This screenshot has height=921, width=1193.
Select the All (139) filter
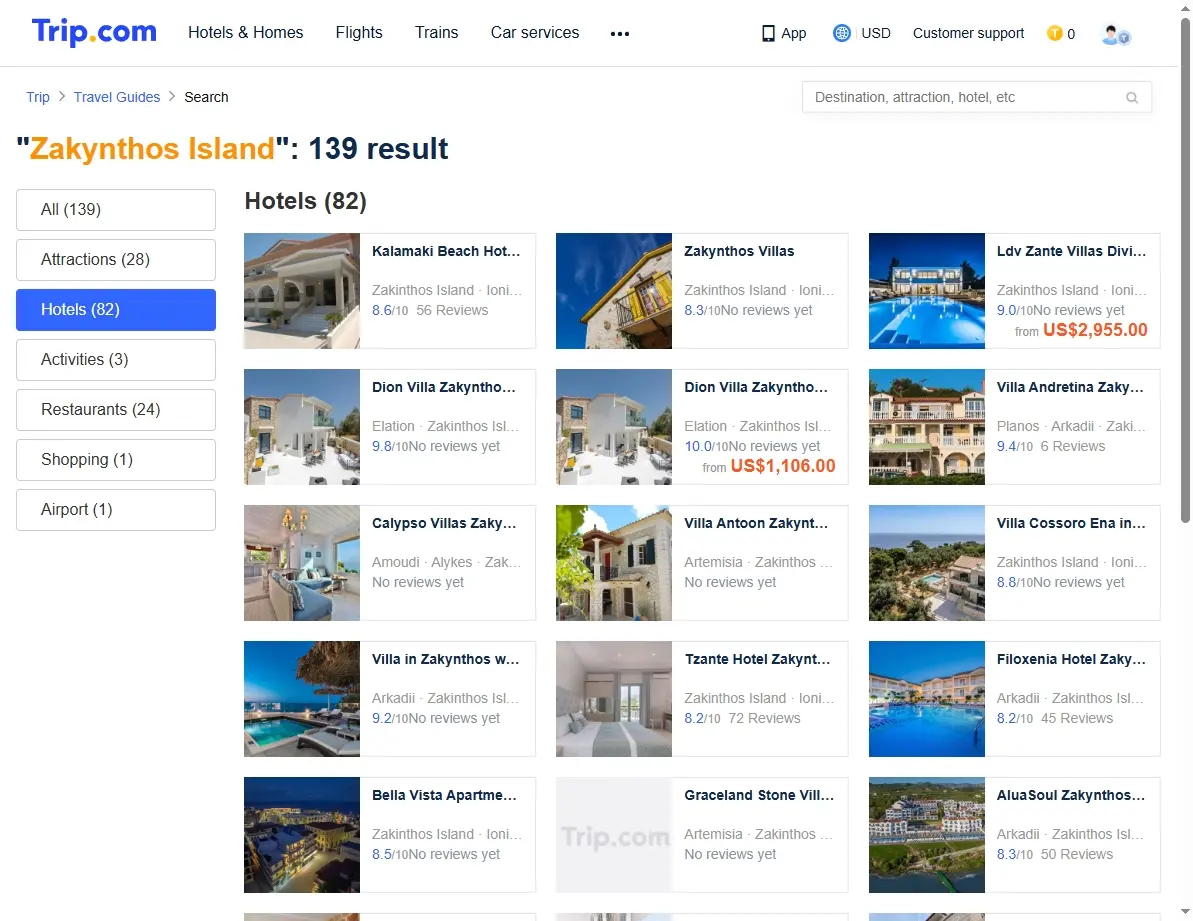pos(116,210)
